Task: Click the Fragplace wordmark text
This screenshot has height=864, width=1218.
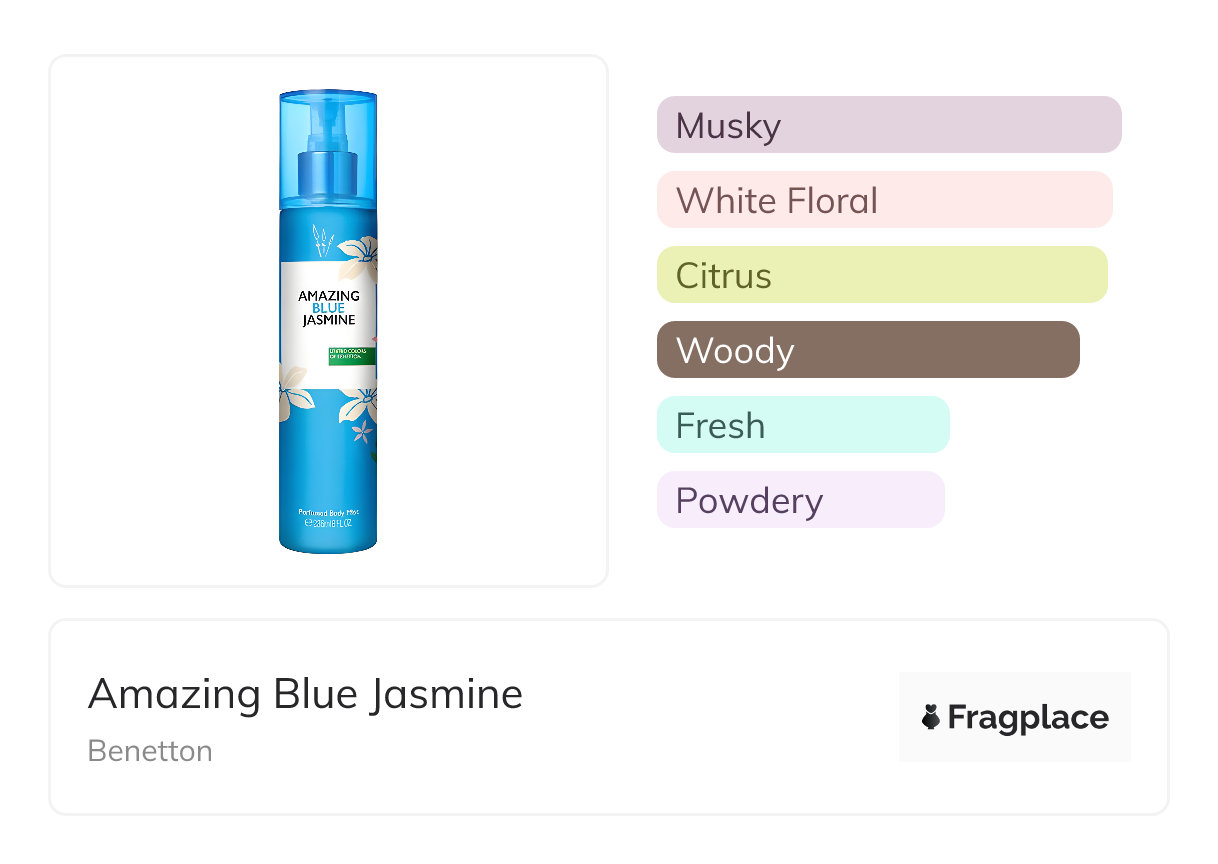Action: click(x=1028, y=717)
